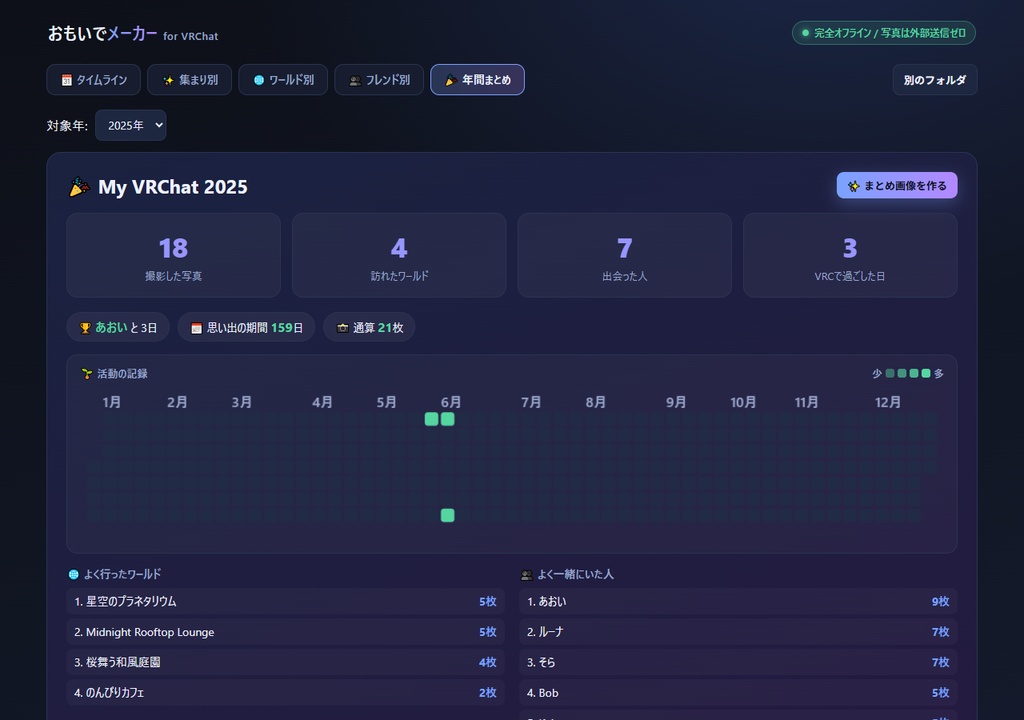Open the 対象年 2025年 dropdown
This screenshot has width=1024, height=720.
[131, 125]
